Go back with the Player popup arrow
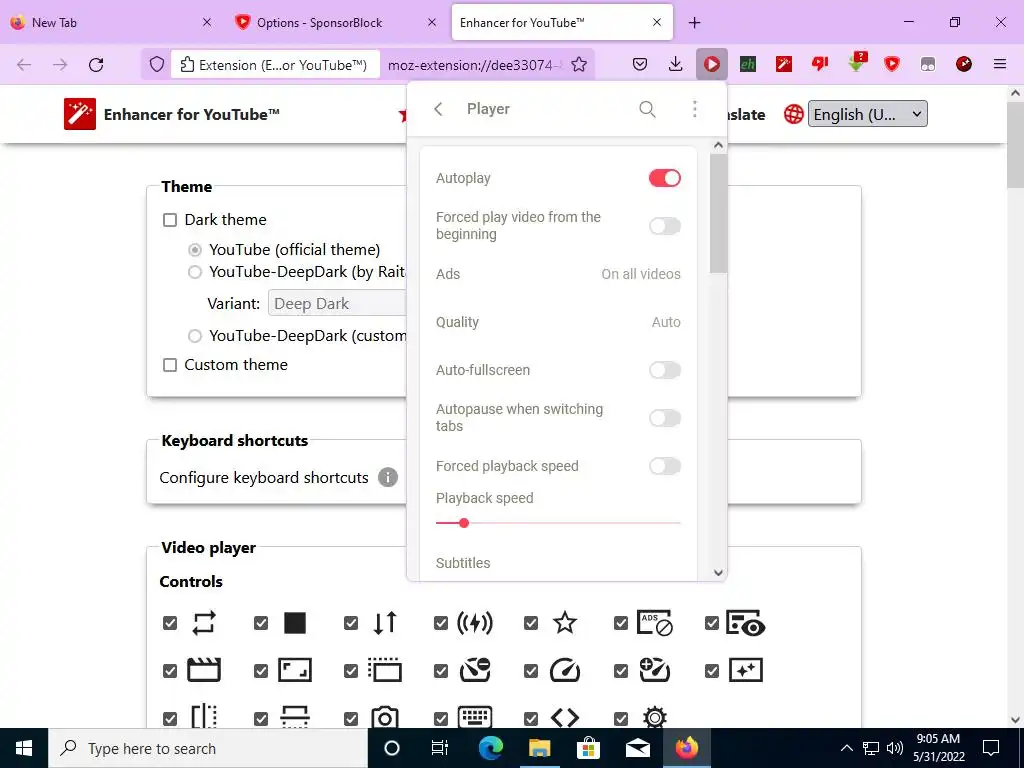This screenshot has height=768, width=1024. [x=439, y=109]
